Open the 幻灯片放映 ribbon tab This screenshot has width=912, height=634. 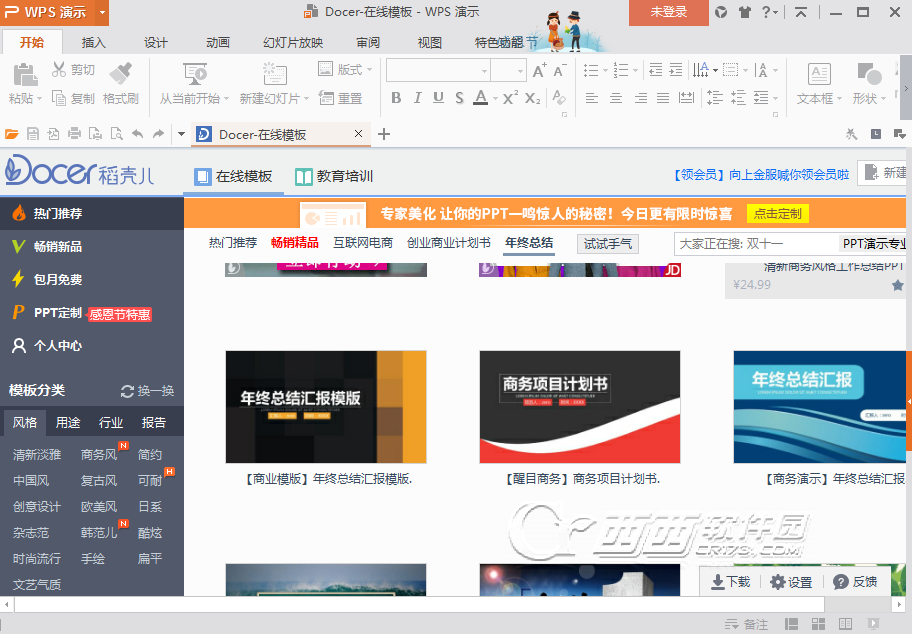pyautogui.click(x=293, y=42)
